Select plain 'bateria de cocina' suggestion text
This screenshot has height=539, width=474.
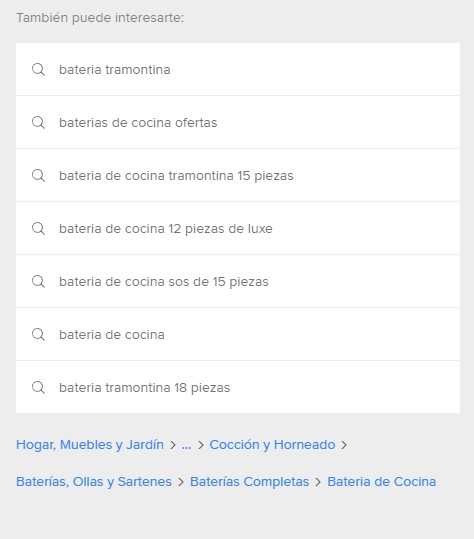(112, 334)
